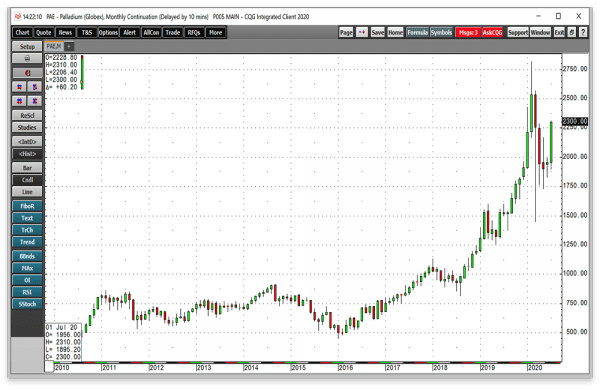
Task: Click the Support button
Action: coord(518,33)
